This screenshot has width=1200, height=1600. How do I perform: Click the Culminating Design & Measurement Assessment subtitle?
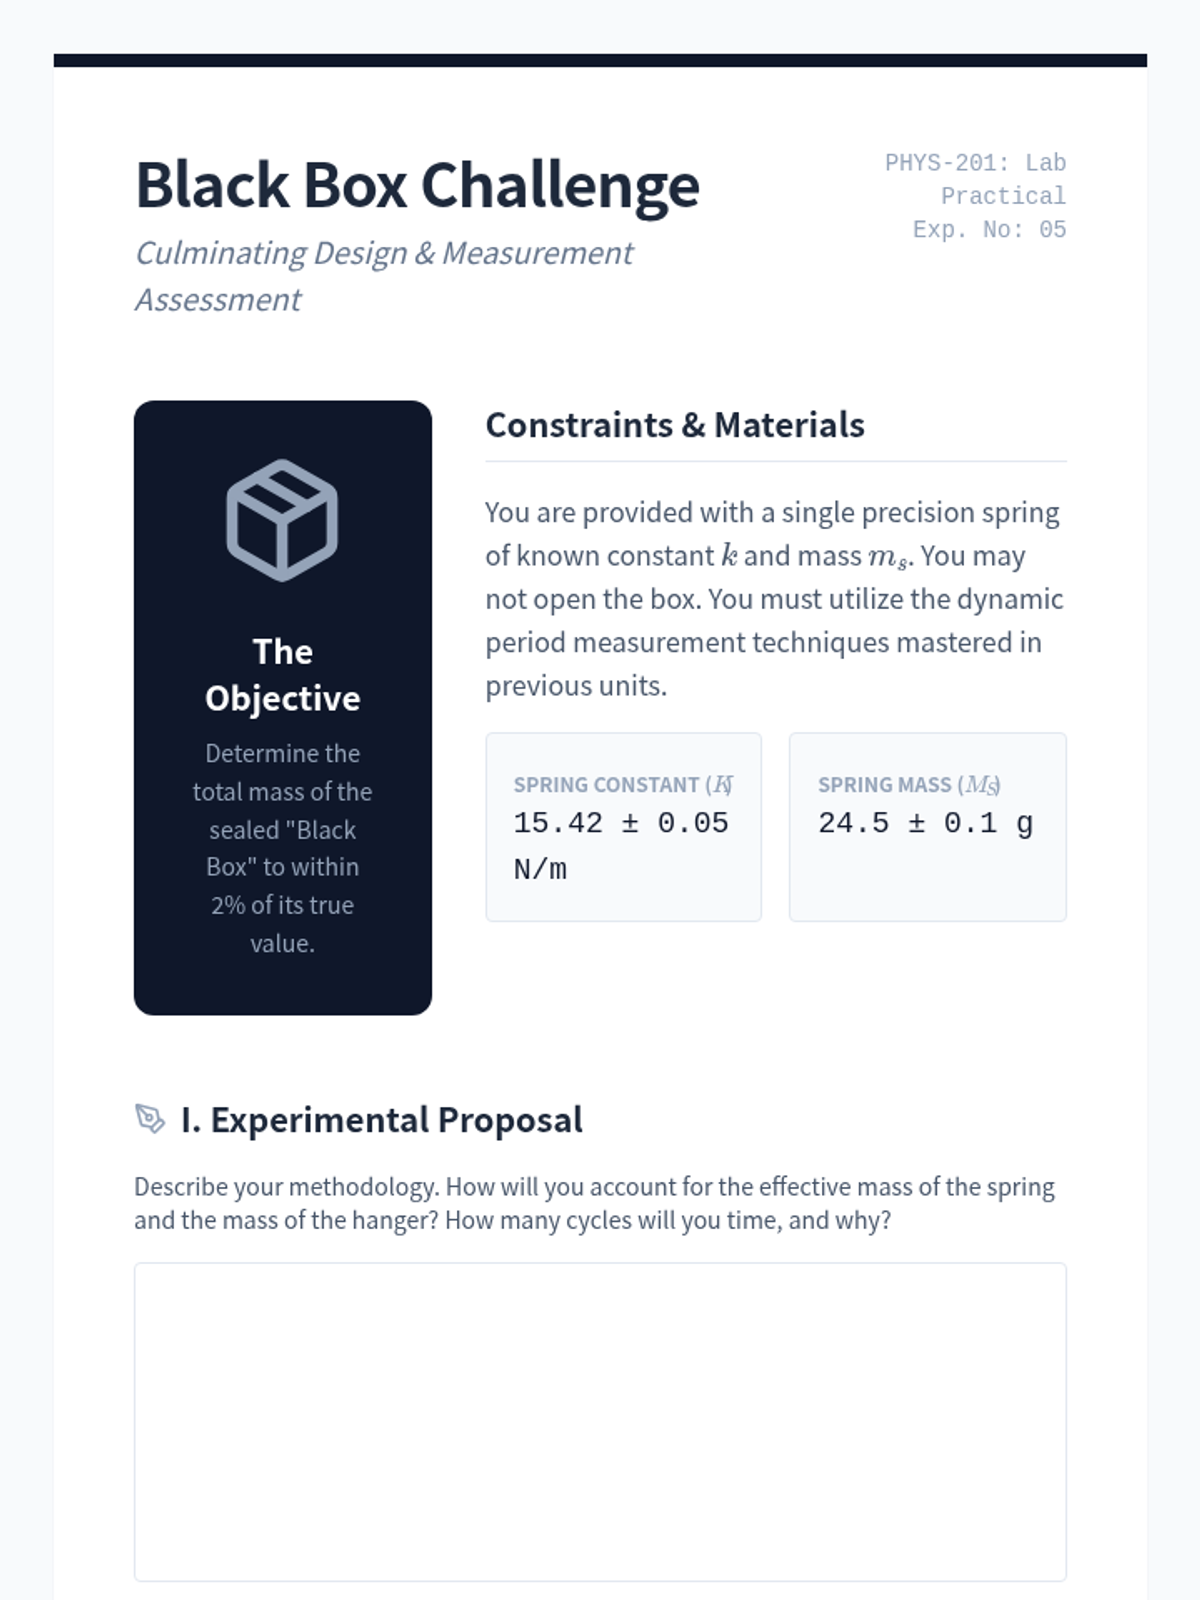384,276
